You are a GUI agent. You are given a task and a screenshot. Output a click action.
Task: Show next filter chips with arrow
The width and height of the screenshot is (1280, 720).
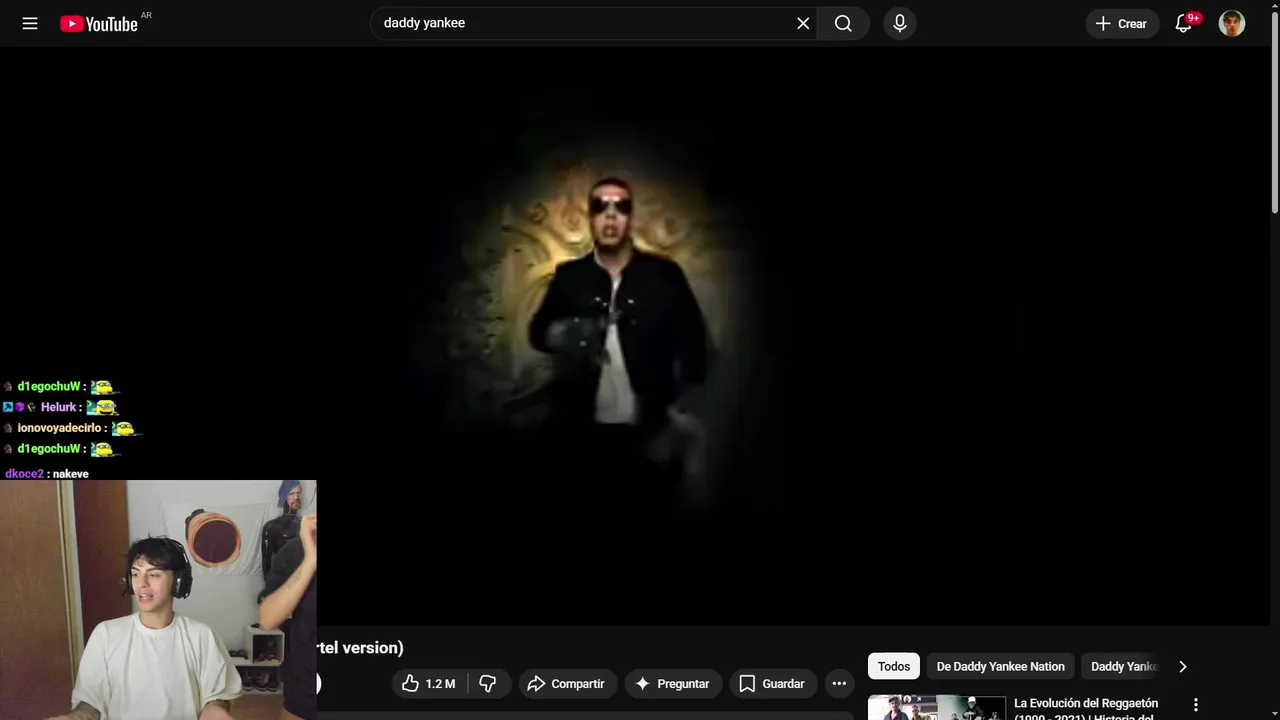click(x=1183, y=666)
